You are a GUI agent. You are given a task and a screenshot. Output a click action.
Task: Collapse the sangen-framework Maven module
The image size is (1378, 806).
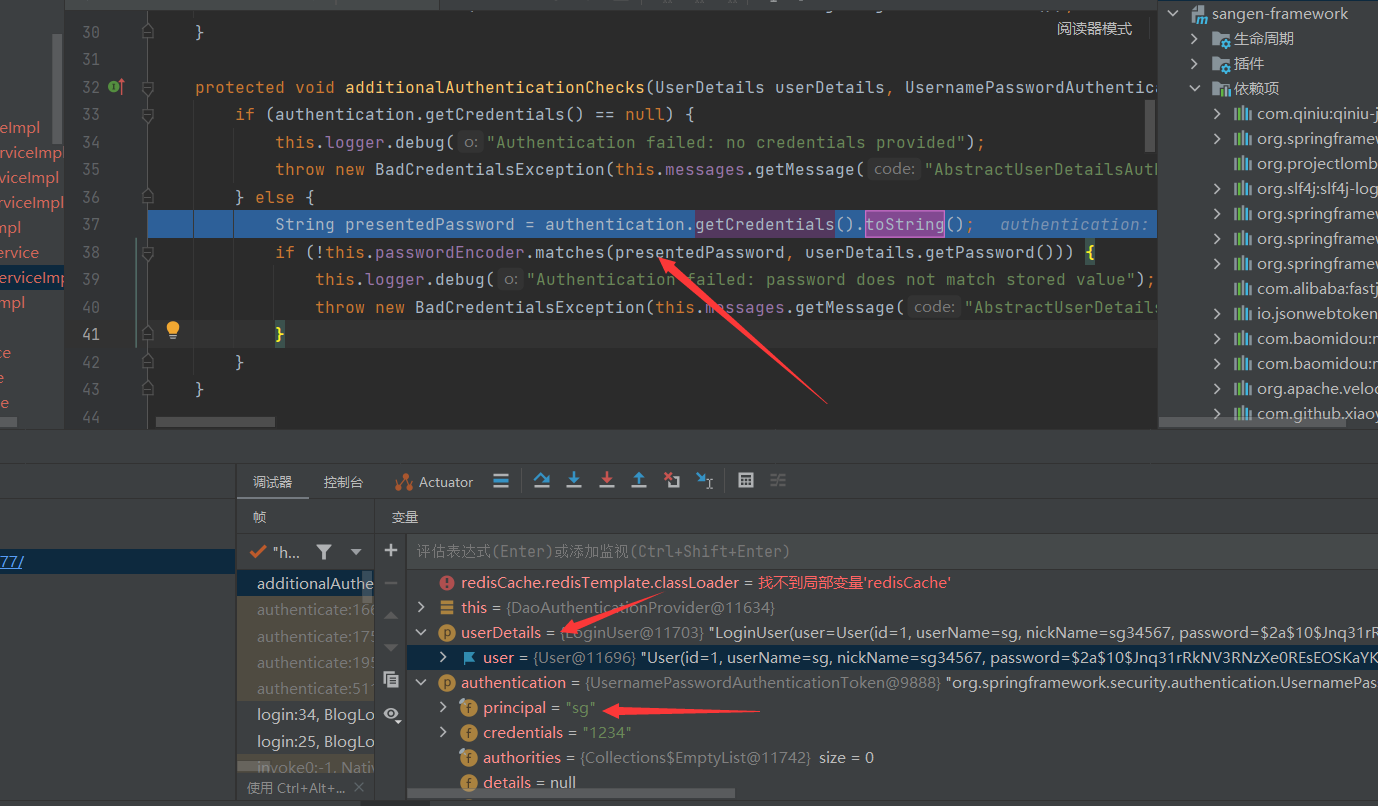tap(1172, 13)
